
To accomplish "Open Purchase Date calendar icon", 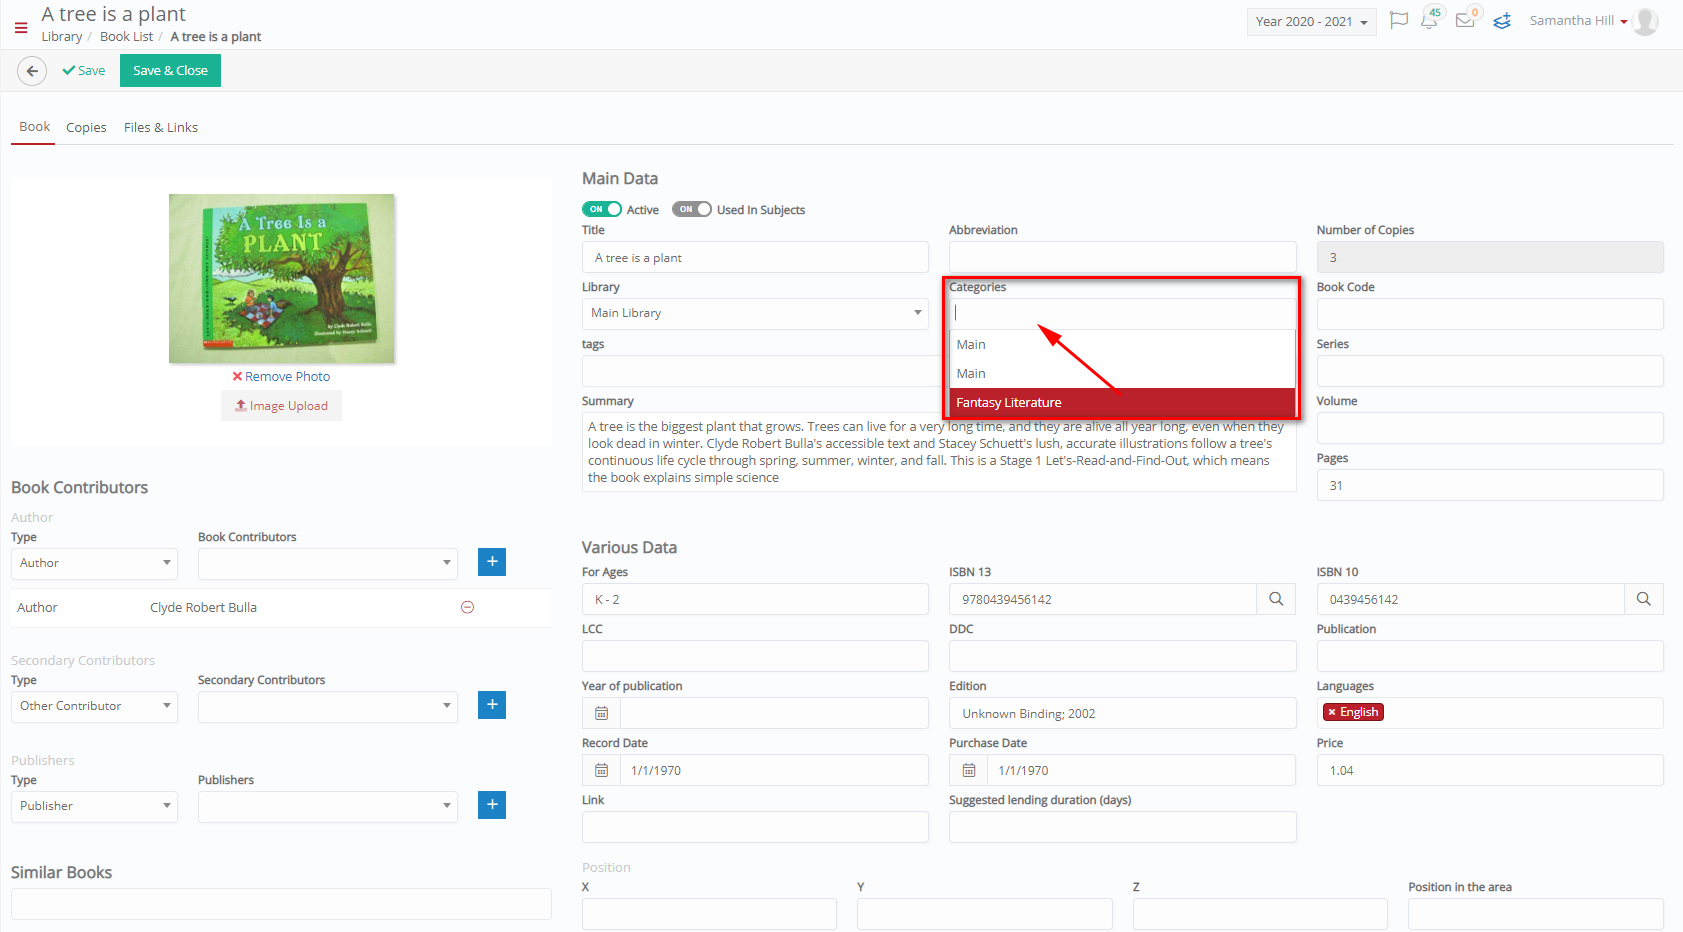I will click(968, 770).
